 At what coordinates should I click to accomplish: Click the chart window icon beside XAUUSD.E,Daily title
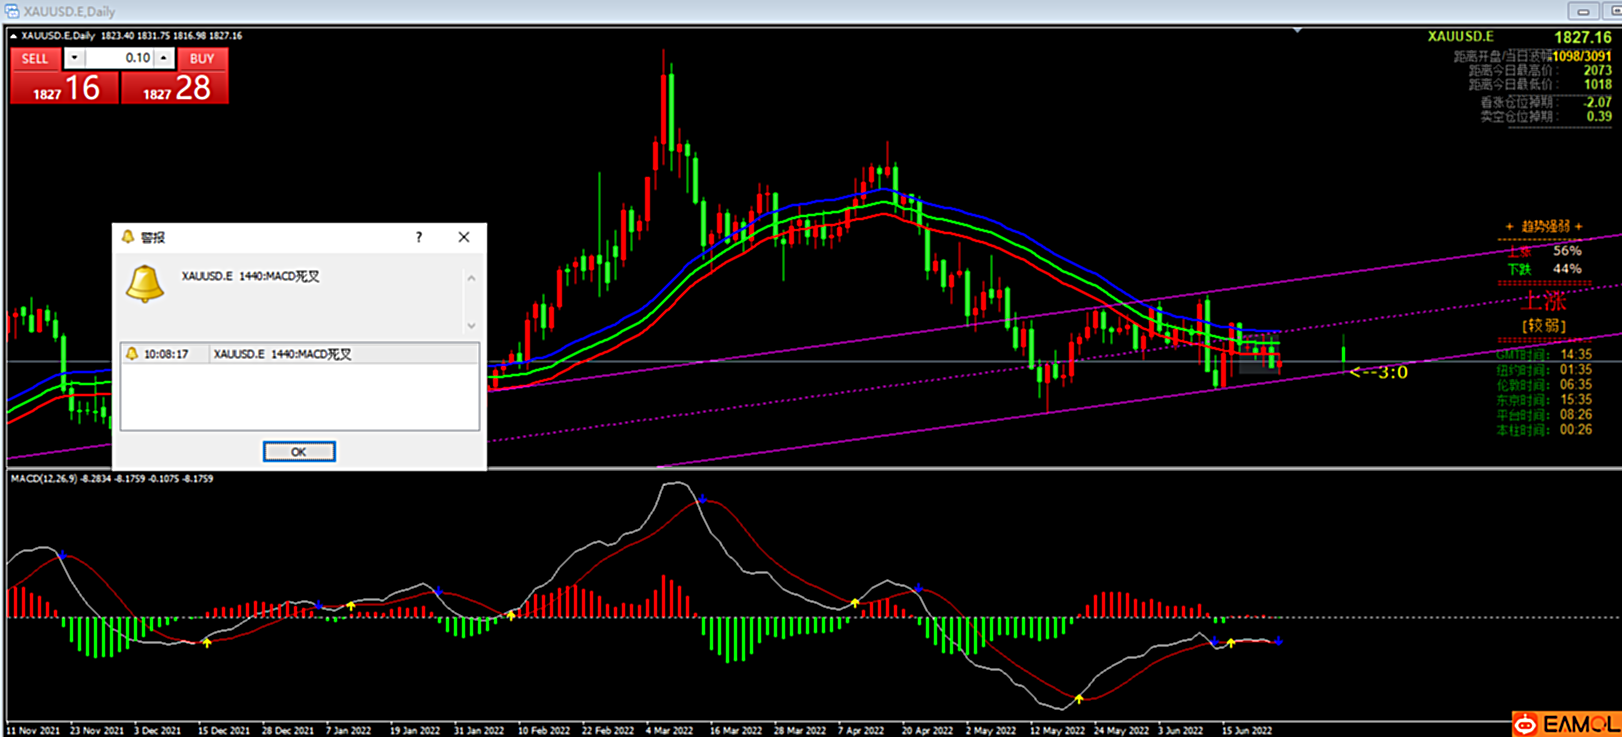pos(12,11)
